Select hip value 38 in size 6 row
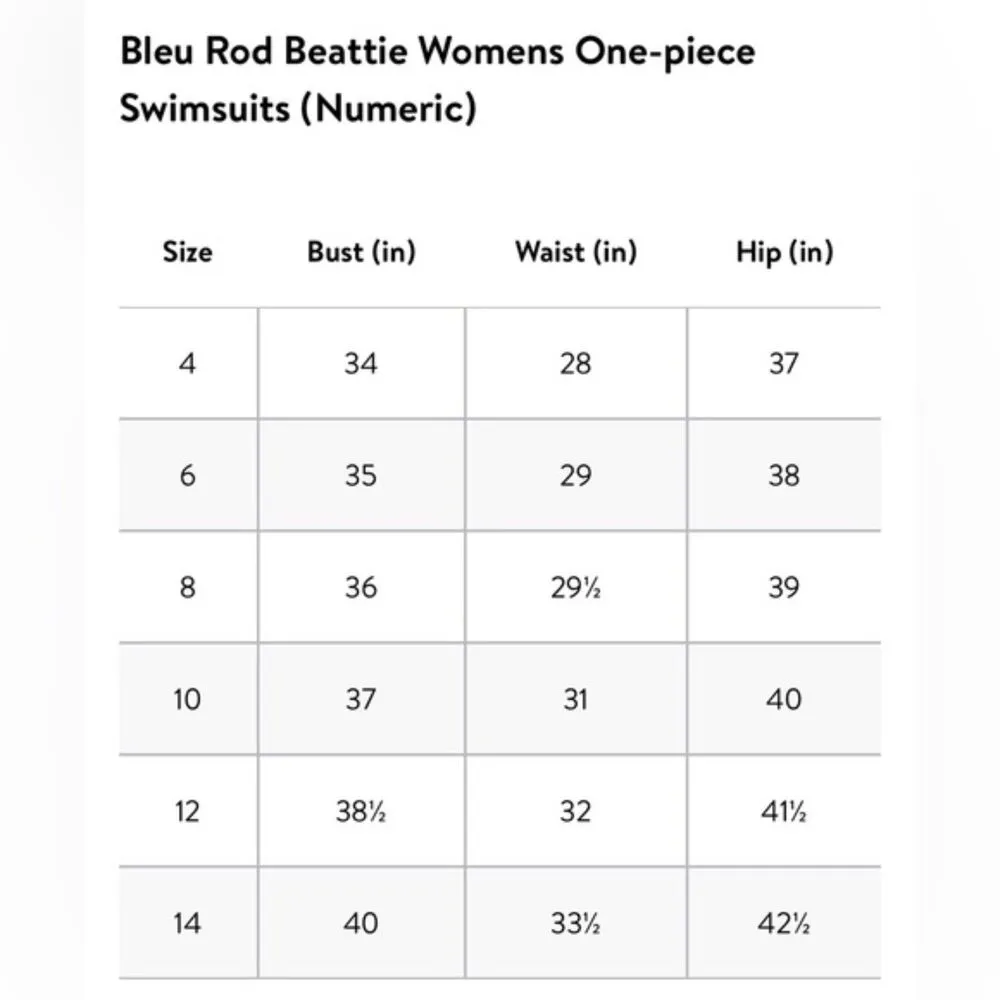This screenshot has width=1000, height=1000. (784, 475)
